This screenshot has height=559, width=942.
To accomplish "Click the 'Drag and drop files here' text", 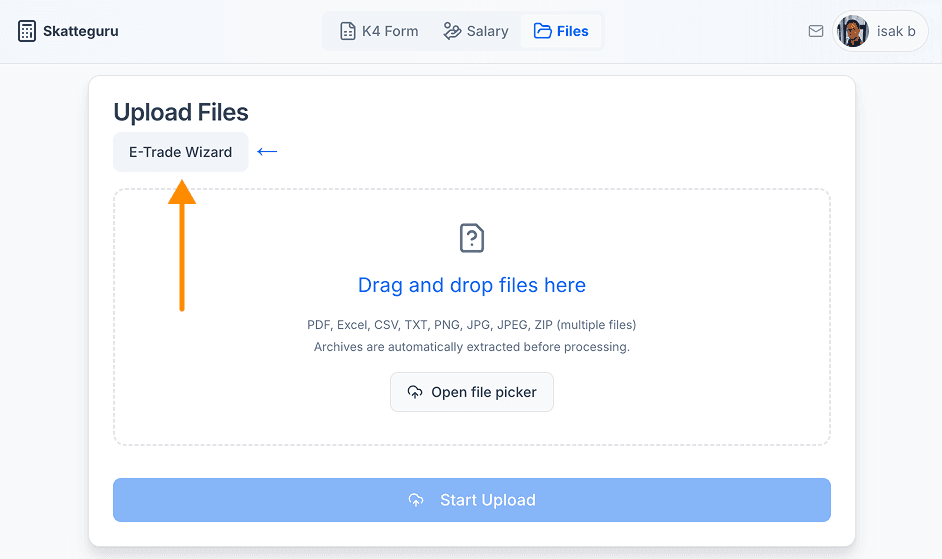I will click(472, 285).
